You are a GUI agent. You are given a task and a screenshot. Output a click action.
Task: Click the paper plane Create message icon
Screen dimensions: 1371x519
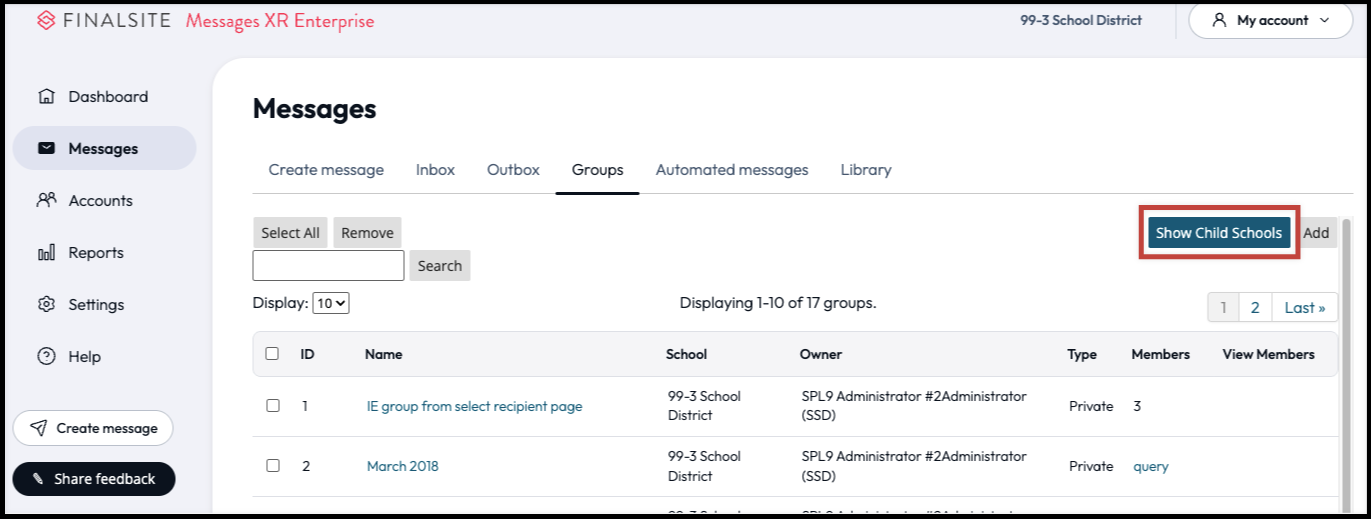38,428
